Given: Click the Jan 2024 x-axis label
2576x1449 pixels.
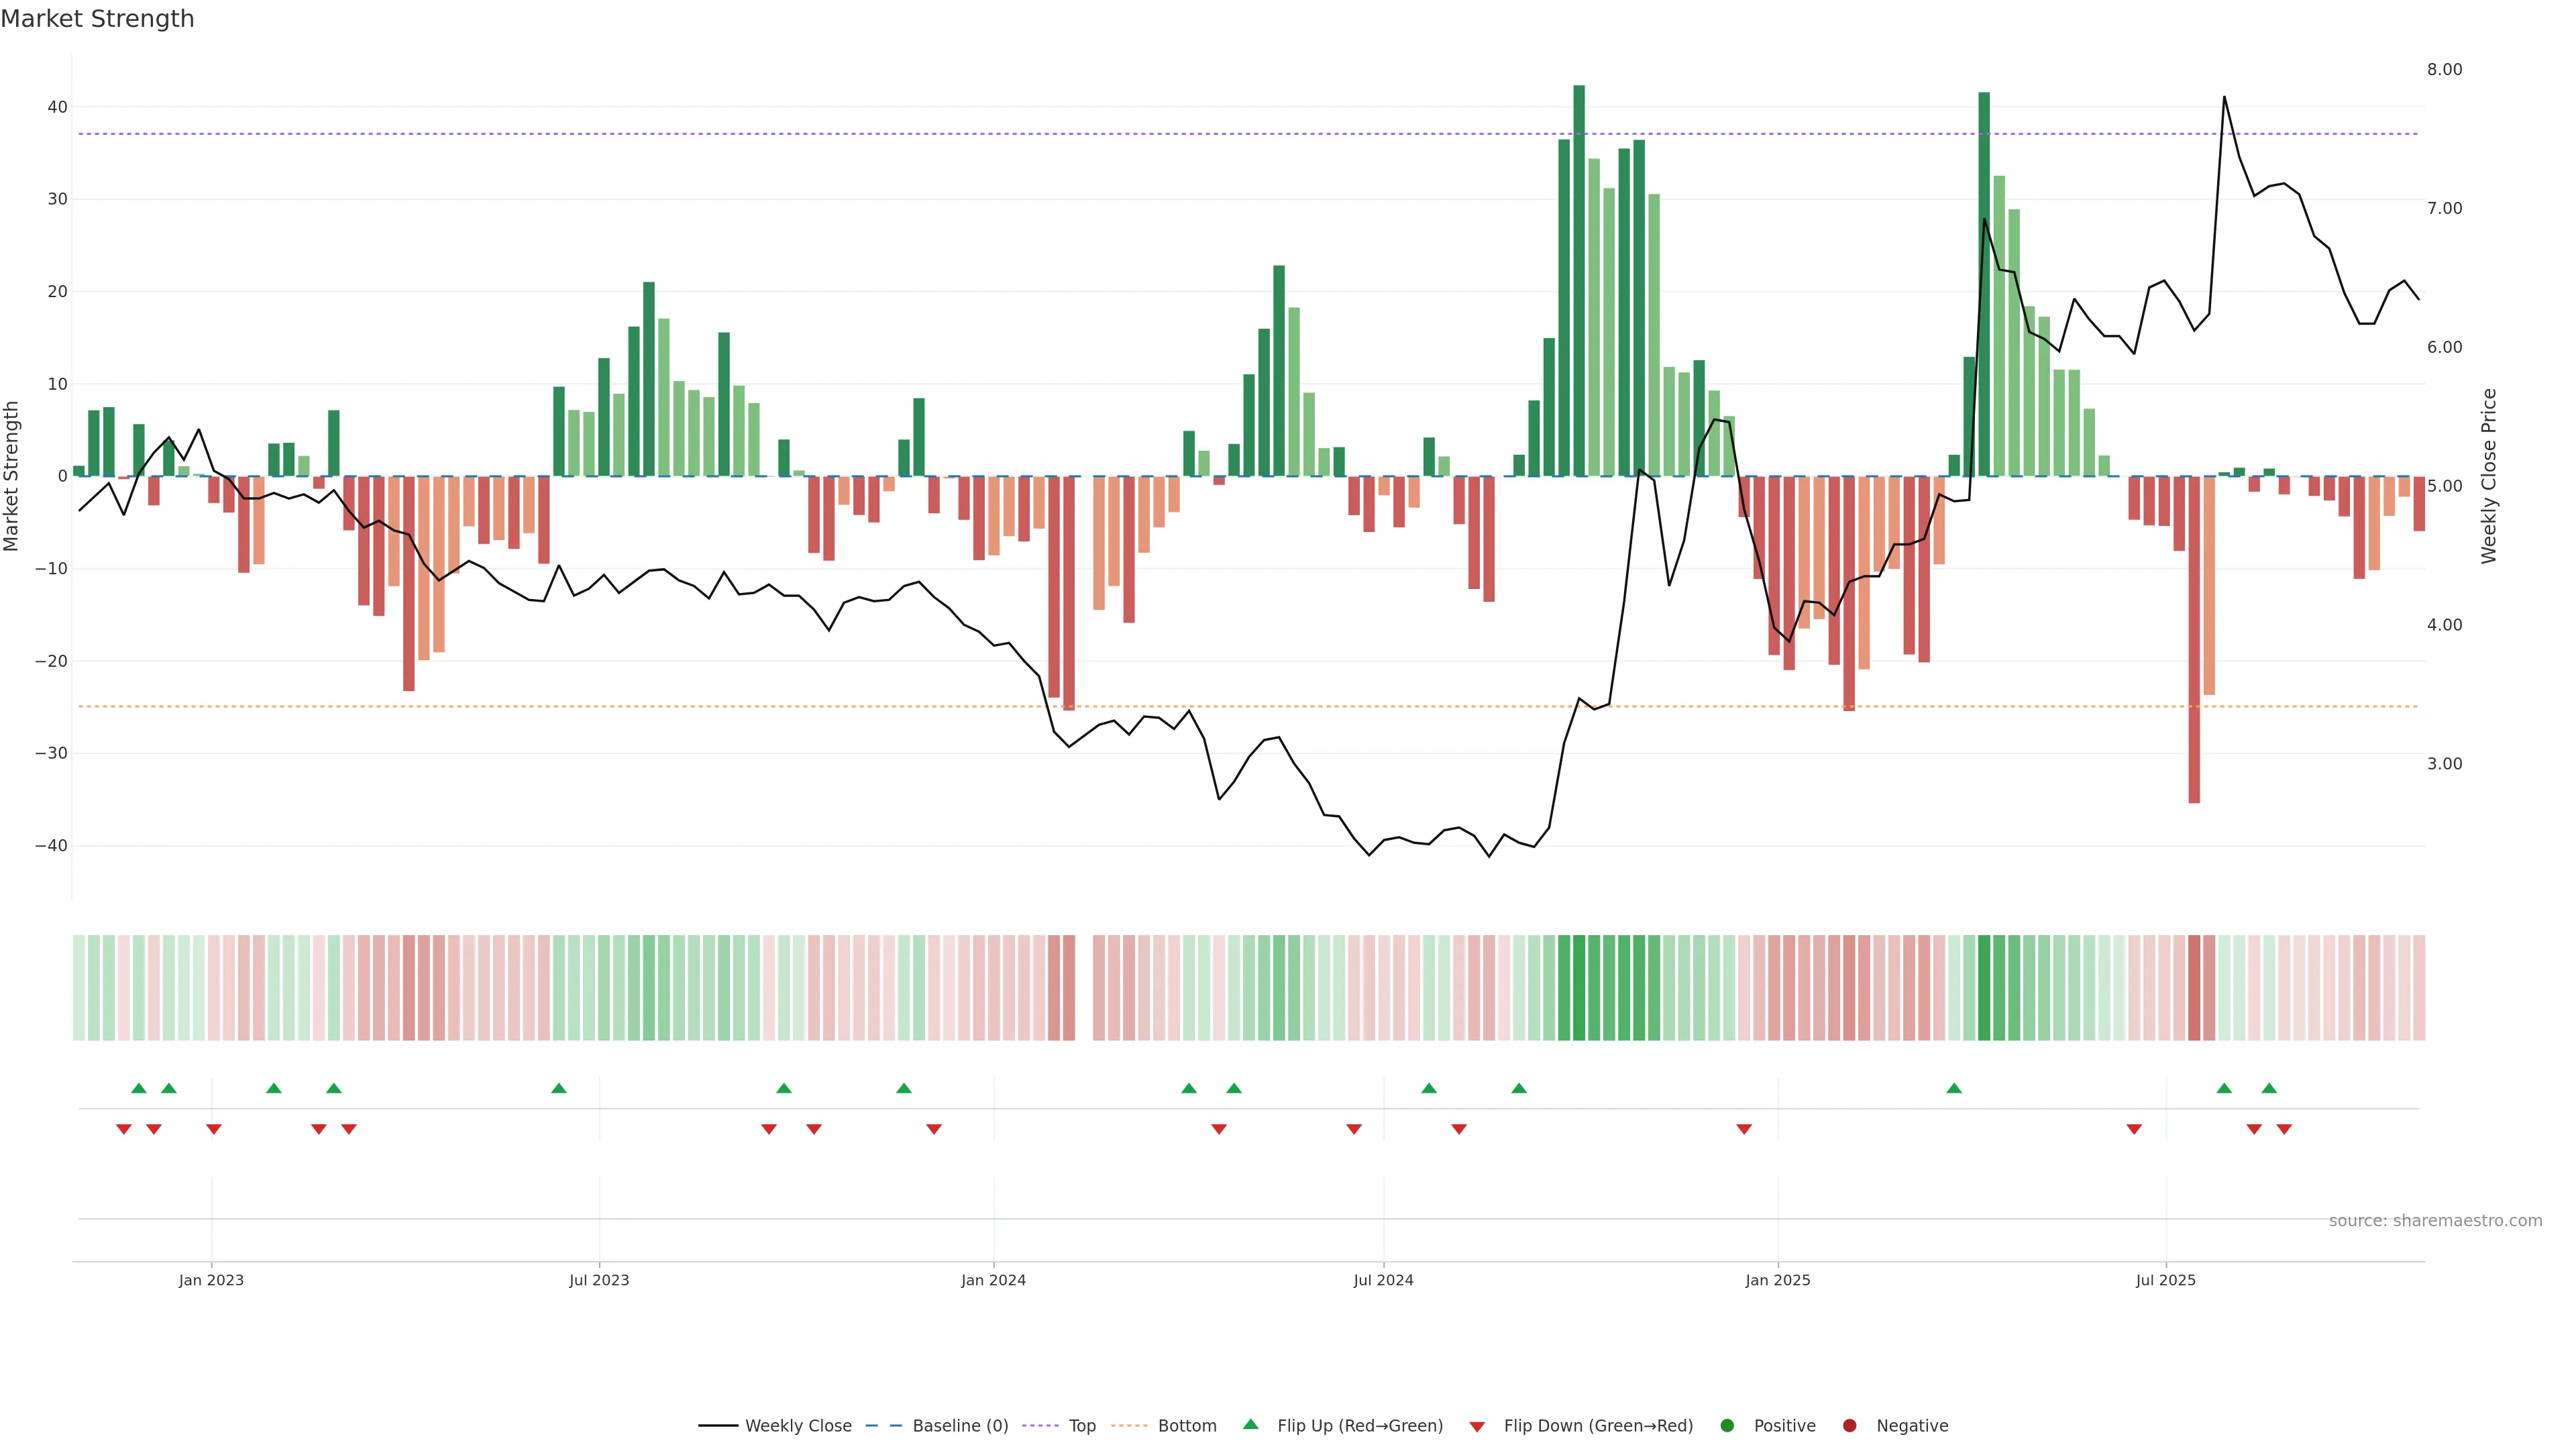Looking at the screenshot, I should [993, 1280].
